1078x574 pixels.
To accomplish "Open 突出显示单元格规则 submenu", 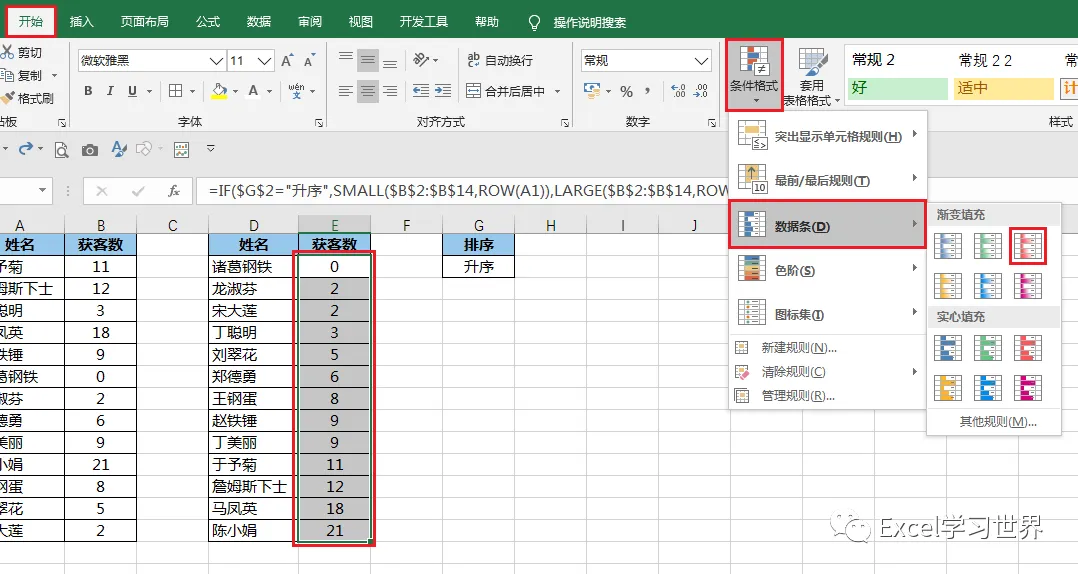I will (828, 136).
